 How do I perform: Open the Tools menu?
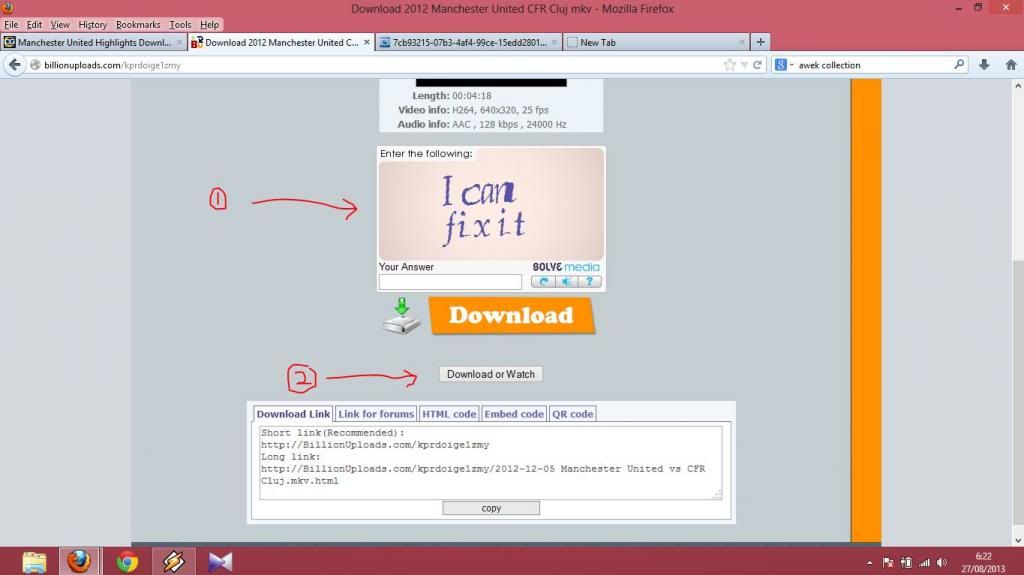(x=180, y=25)
